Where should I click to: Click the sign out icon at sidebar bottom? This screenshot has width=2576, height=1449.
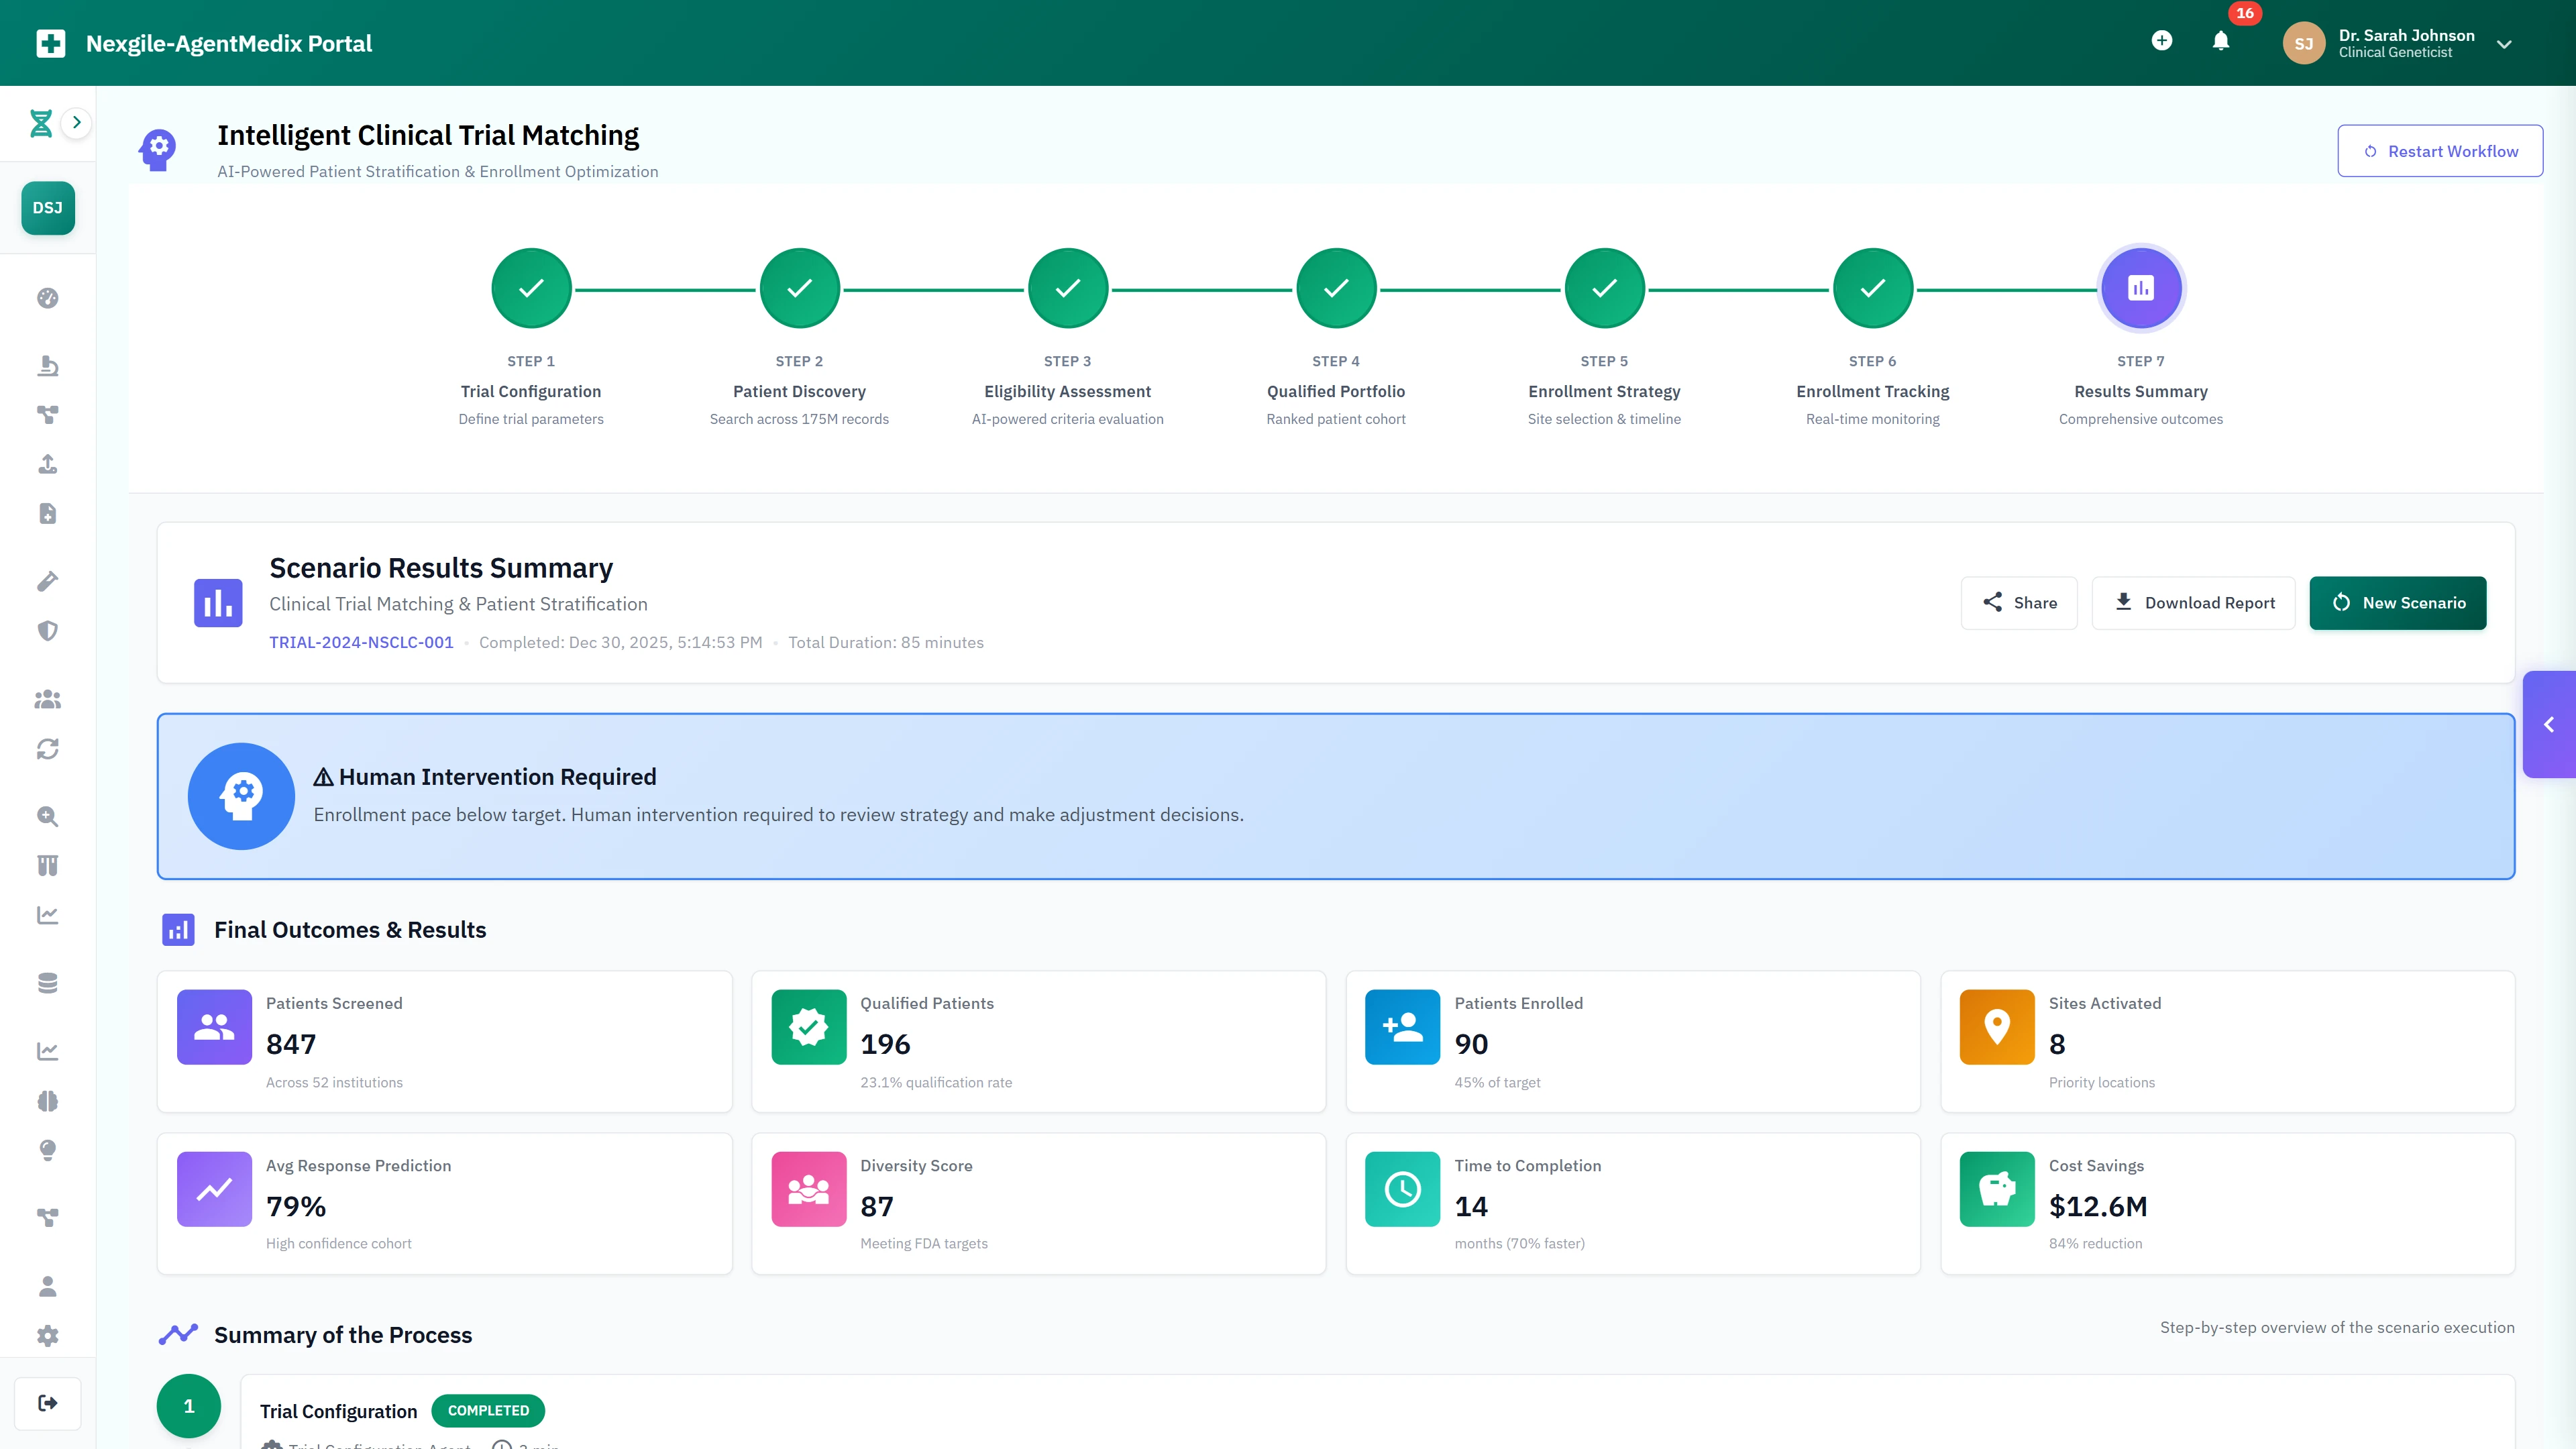pyautogui.click(x=47, y=1402)
